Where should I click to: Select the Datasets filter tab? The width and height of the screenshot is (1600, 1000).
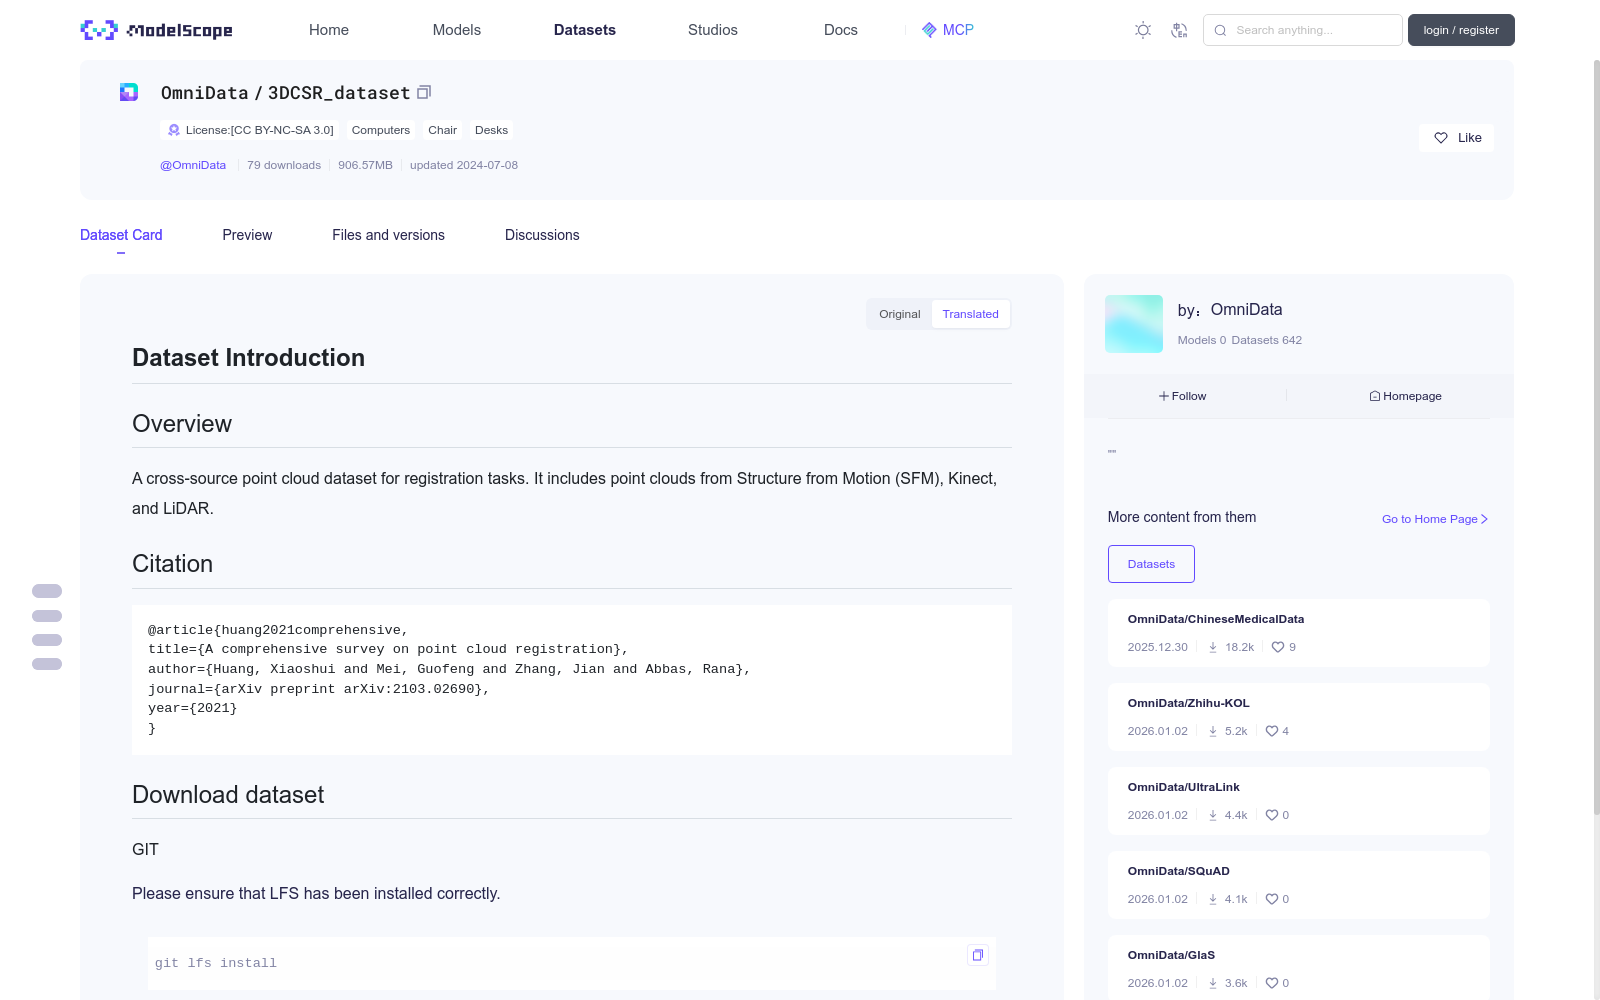coord(1151,564)
